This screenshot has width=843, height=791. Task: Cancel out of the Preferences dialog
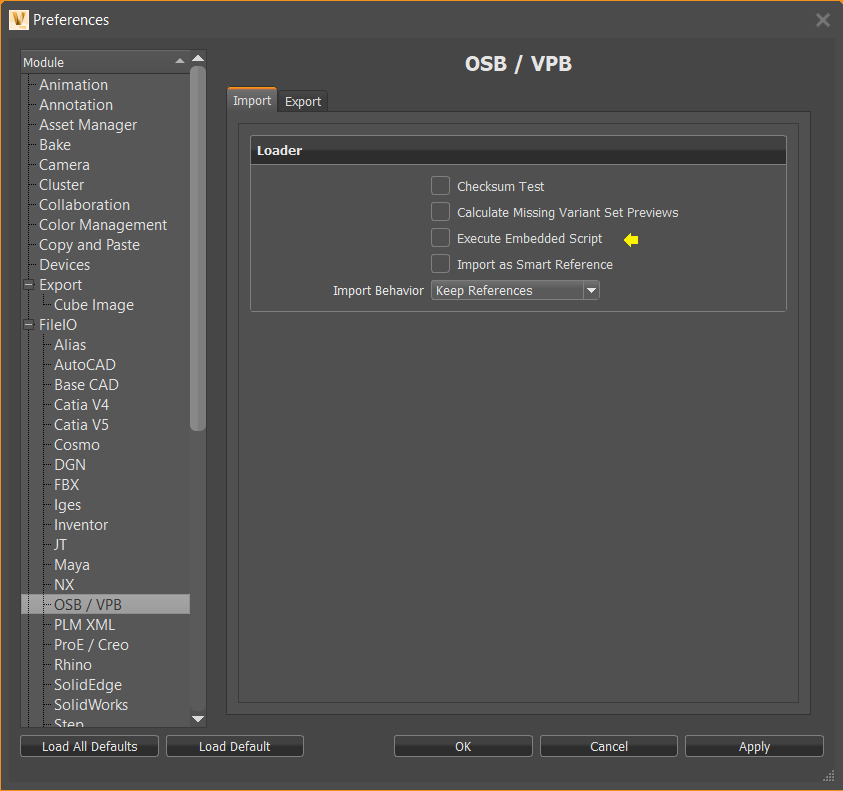(608, 746)
